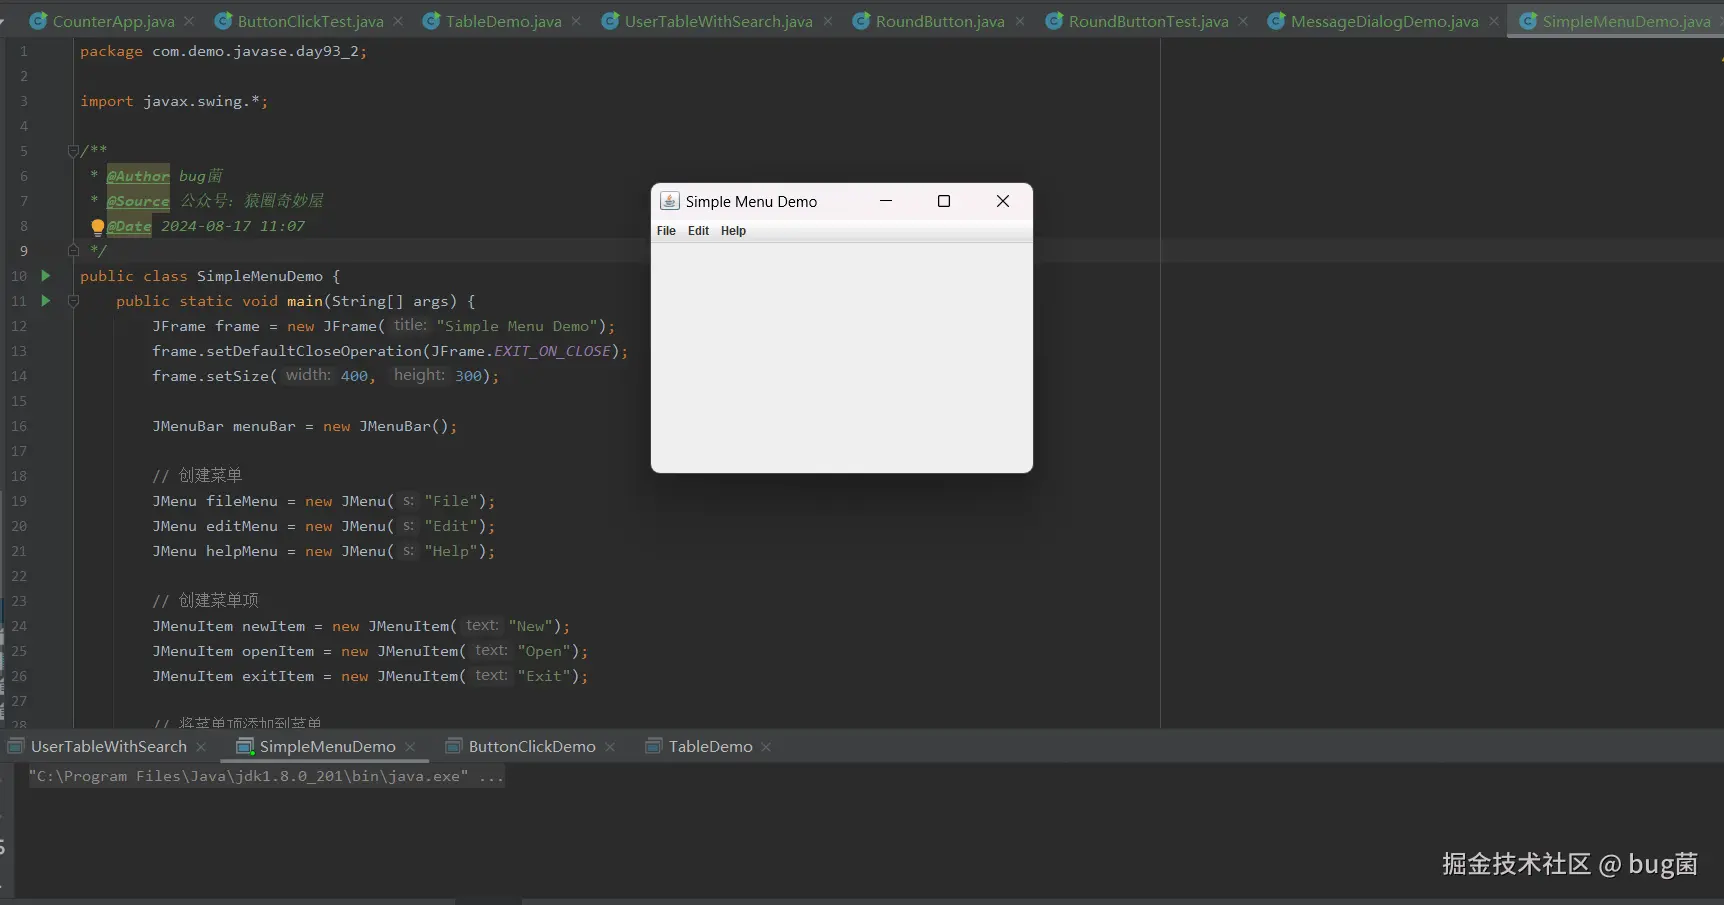Close the ButtonClickDemo run tab
The width and height of the screenshot is (1724, 905).
[610, 747]
